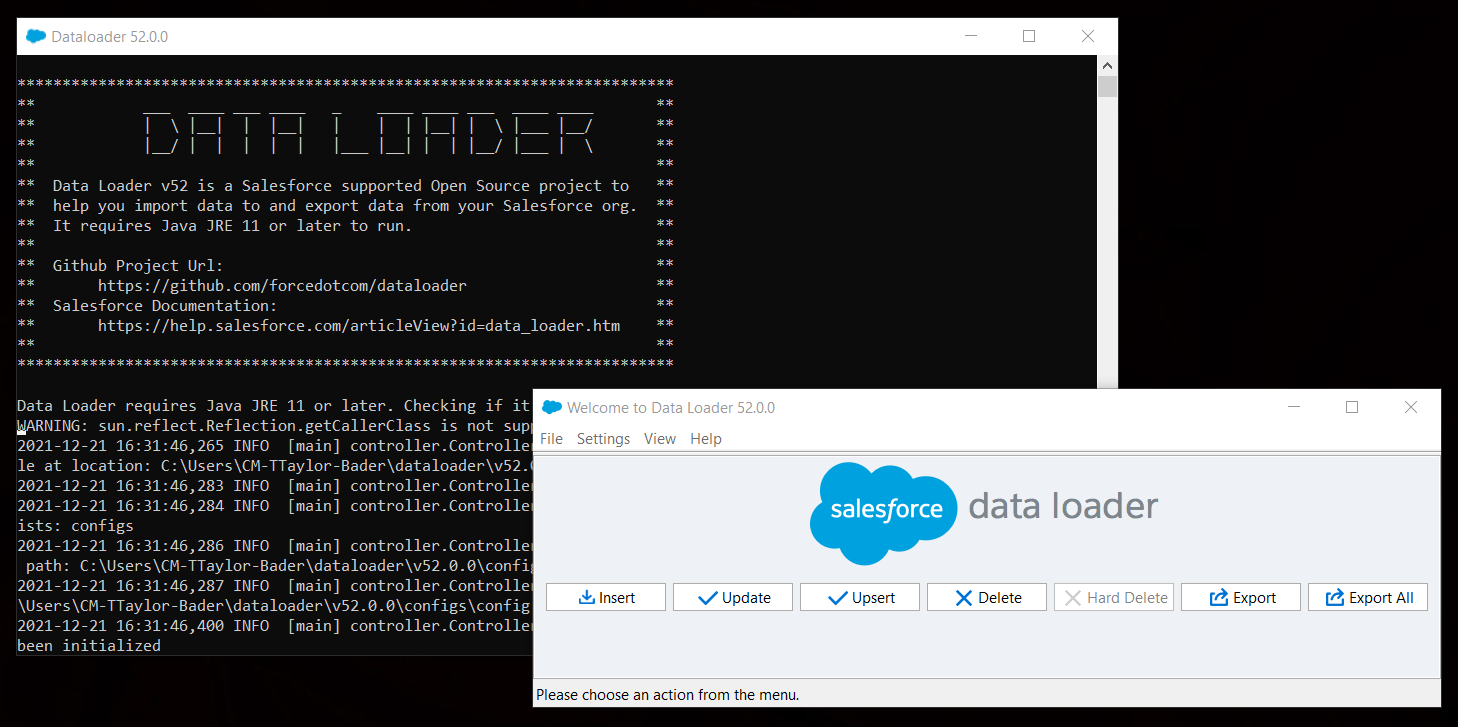1458x727 pixels.
Task: Click the Export All button
Action: 1368,597
